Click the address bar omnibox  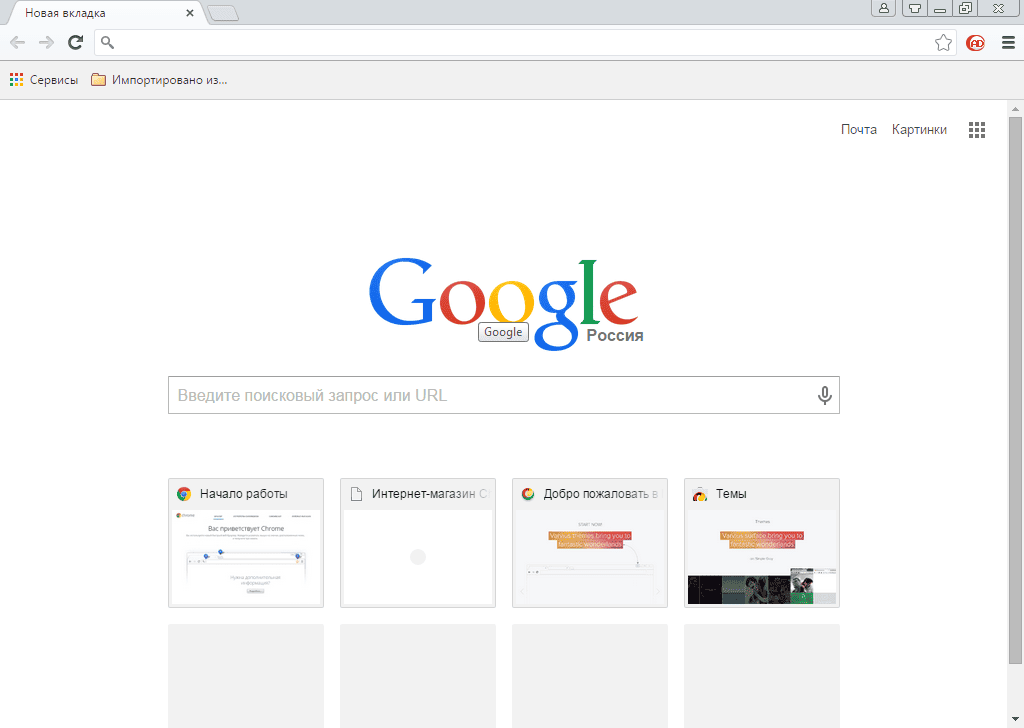pyautogui.click(x=520, y=42)
